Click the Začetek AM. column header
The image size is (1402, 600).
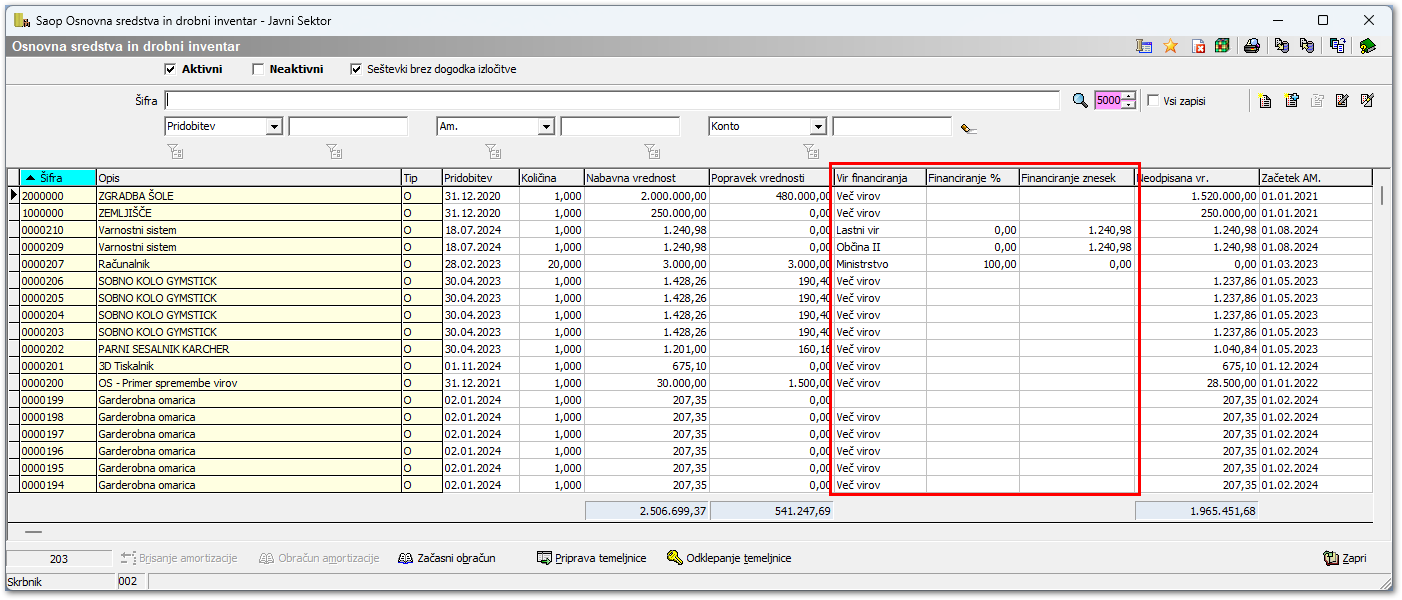(1315, 178)
